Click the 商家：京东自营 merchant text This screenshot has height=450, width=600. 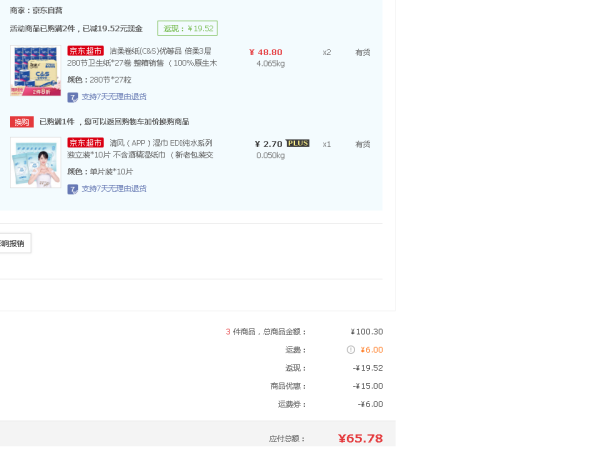[x=36, y=11]
